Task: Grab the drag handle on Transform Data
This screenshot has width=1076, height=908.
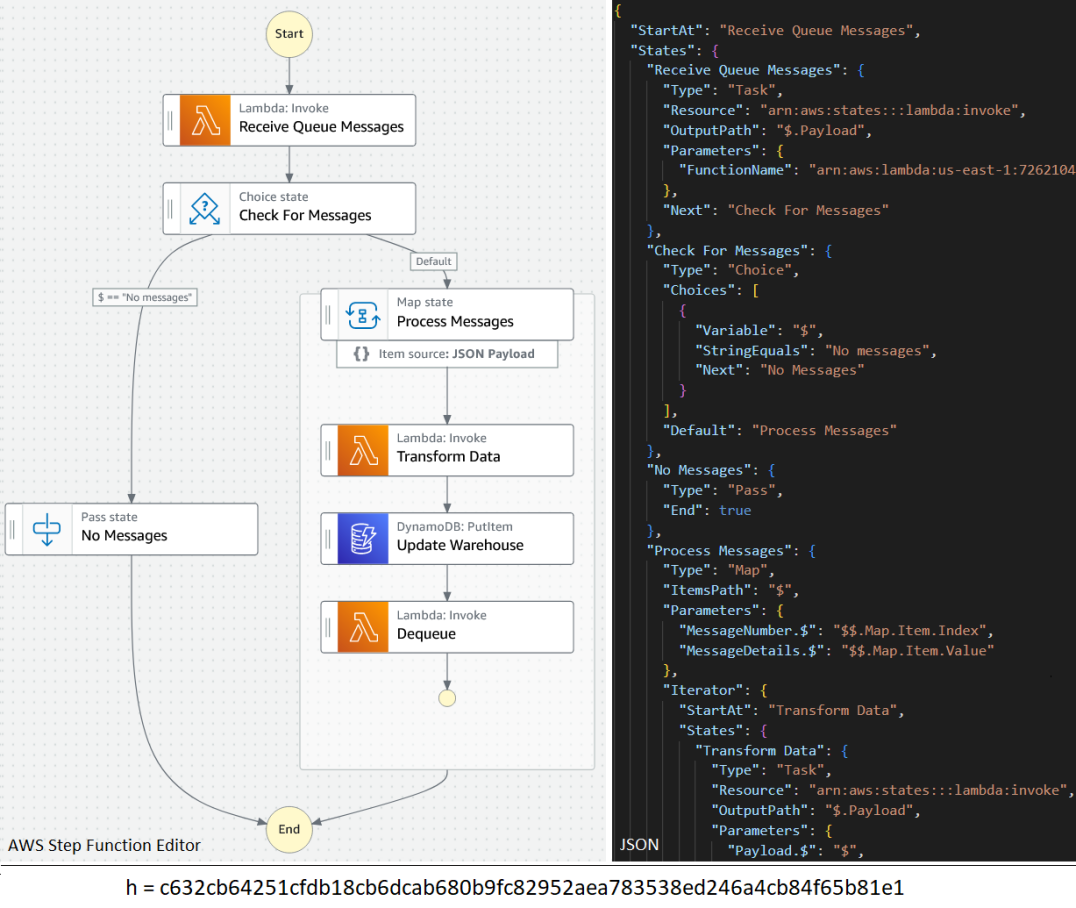Action: pyautogui.click(x=328, y=450)
